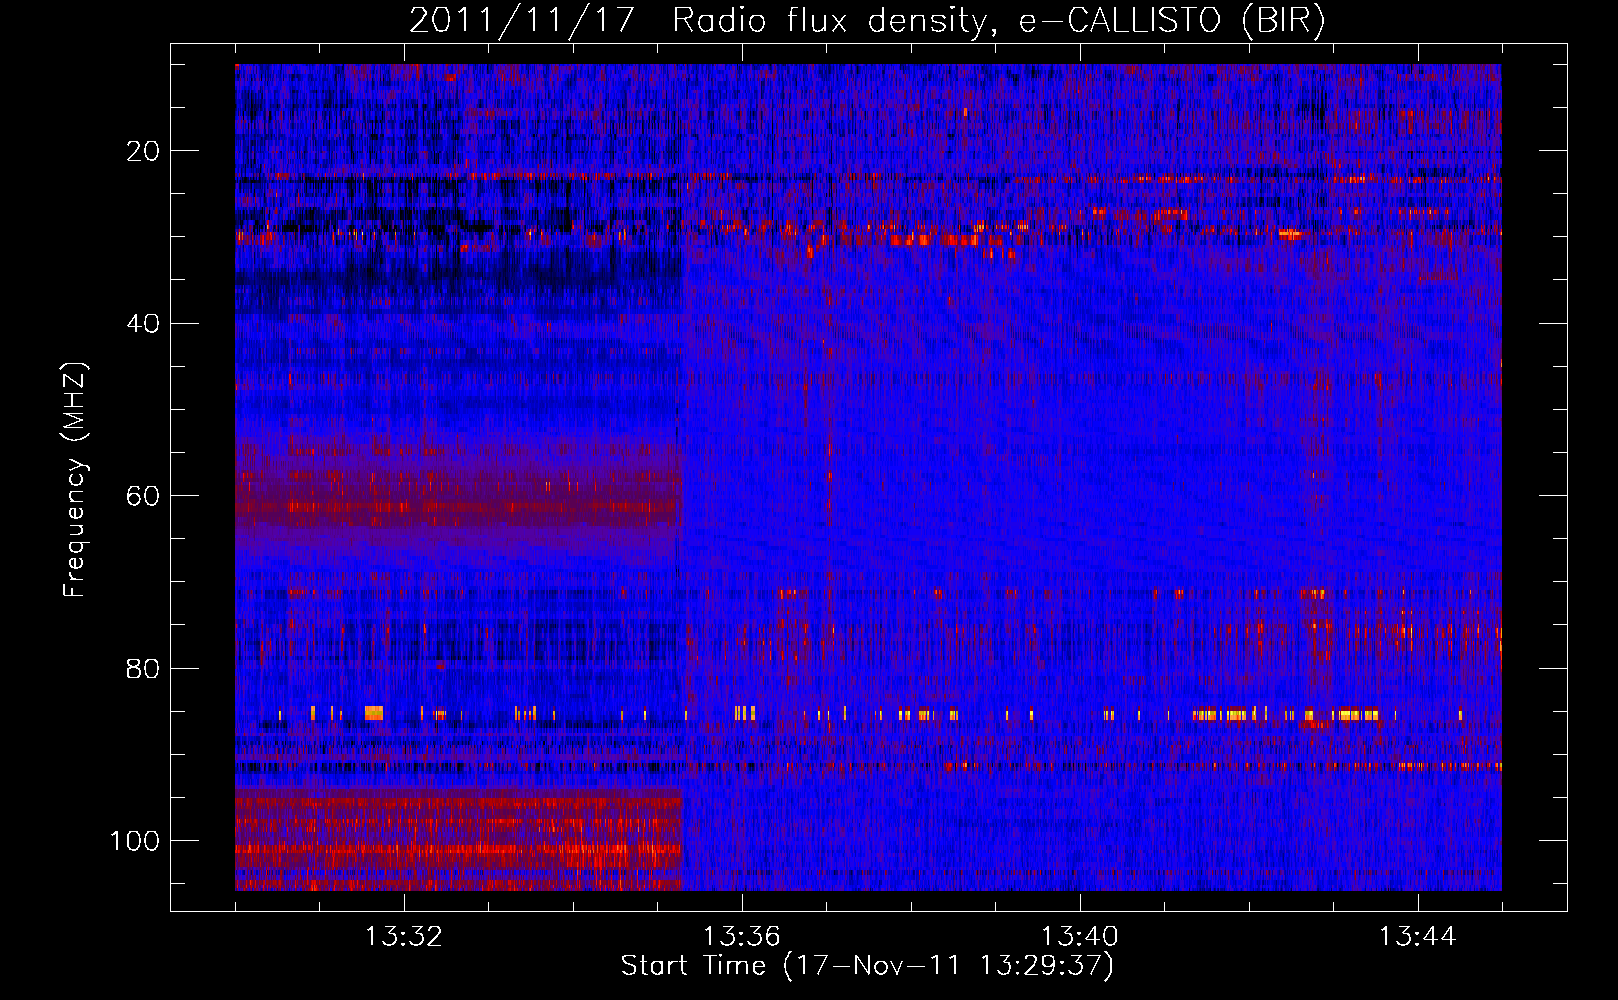Select the 13:40 time tick label
Viewport: 1618px width, 1000px height.
1080,937
